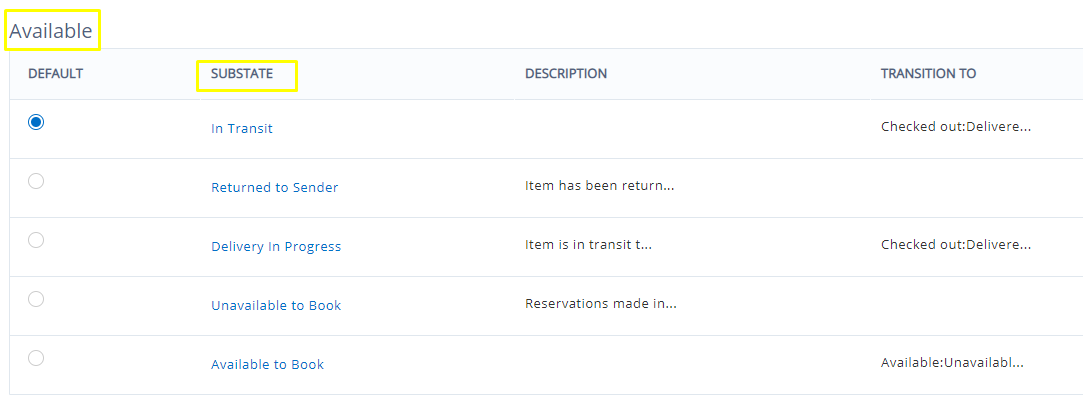Screen dimensions: 1083x402
Task: Click the Description column header
Action: tap(566, 74)
